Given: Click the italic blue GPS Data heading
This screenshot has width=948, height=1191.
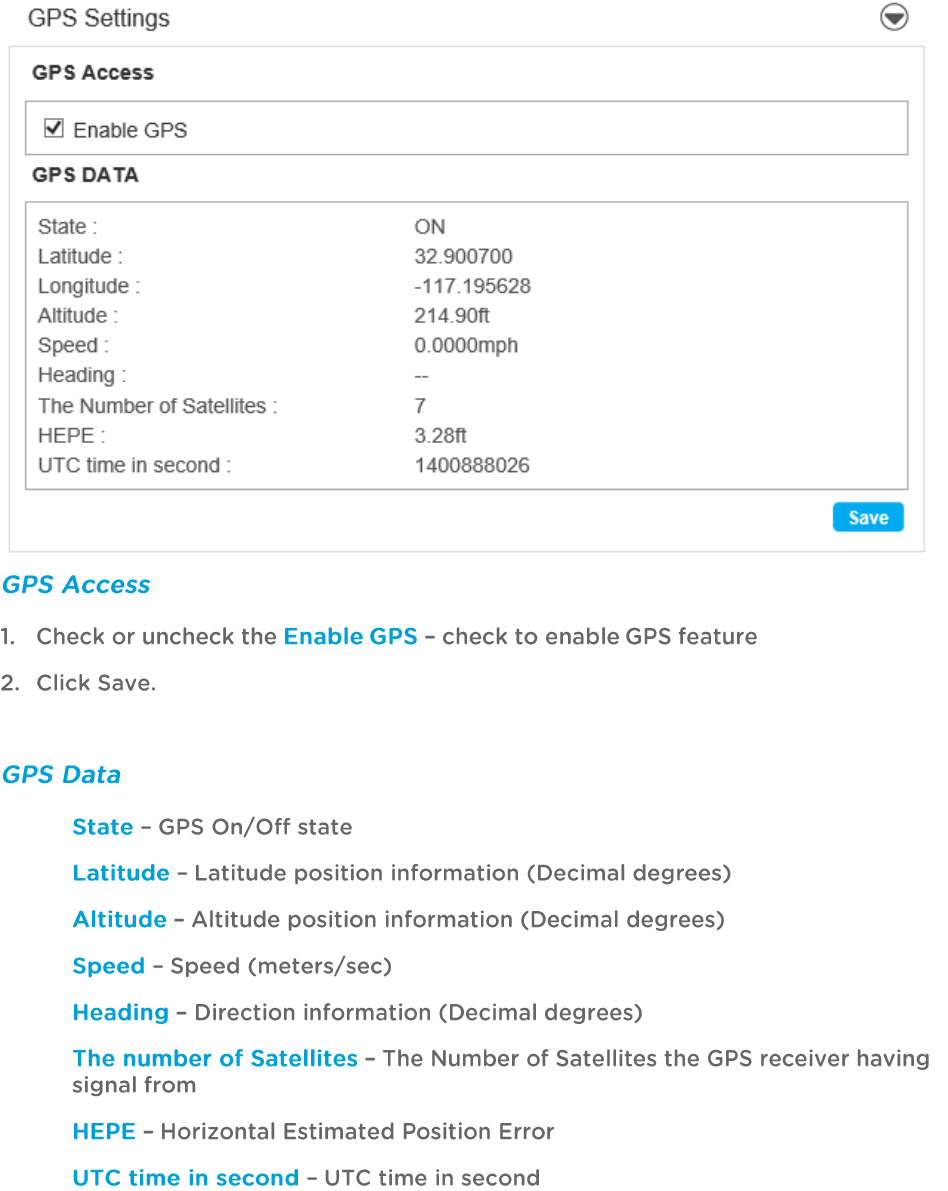Looking at the screenshot, I should [x=62, y=775].
